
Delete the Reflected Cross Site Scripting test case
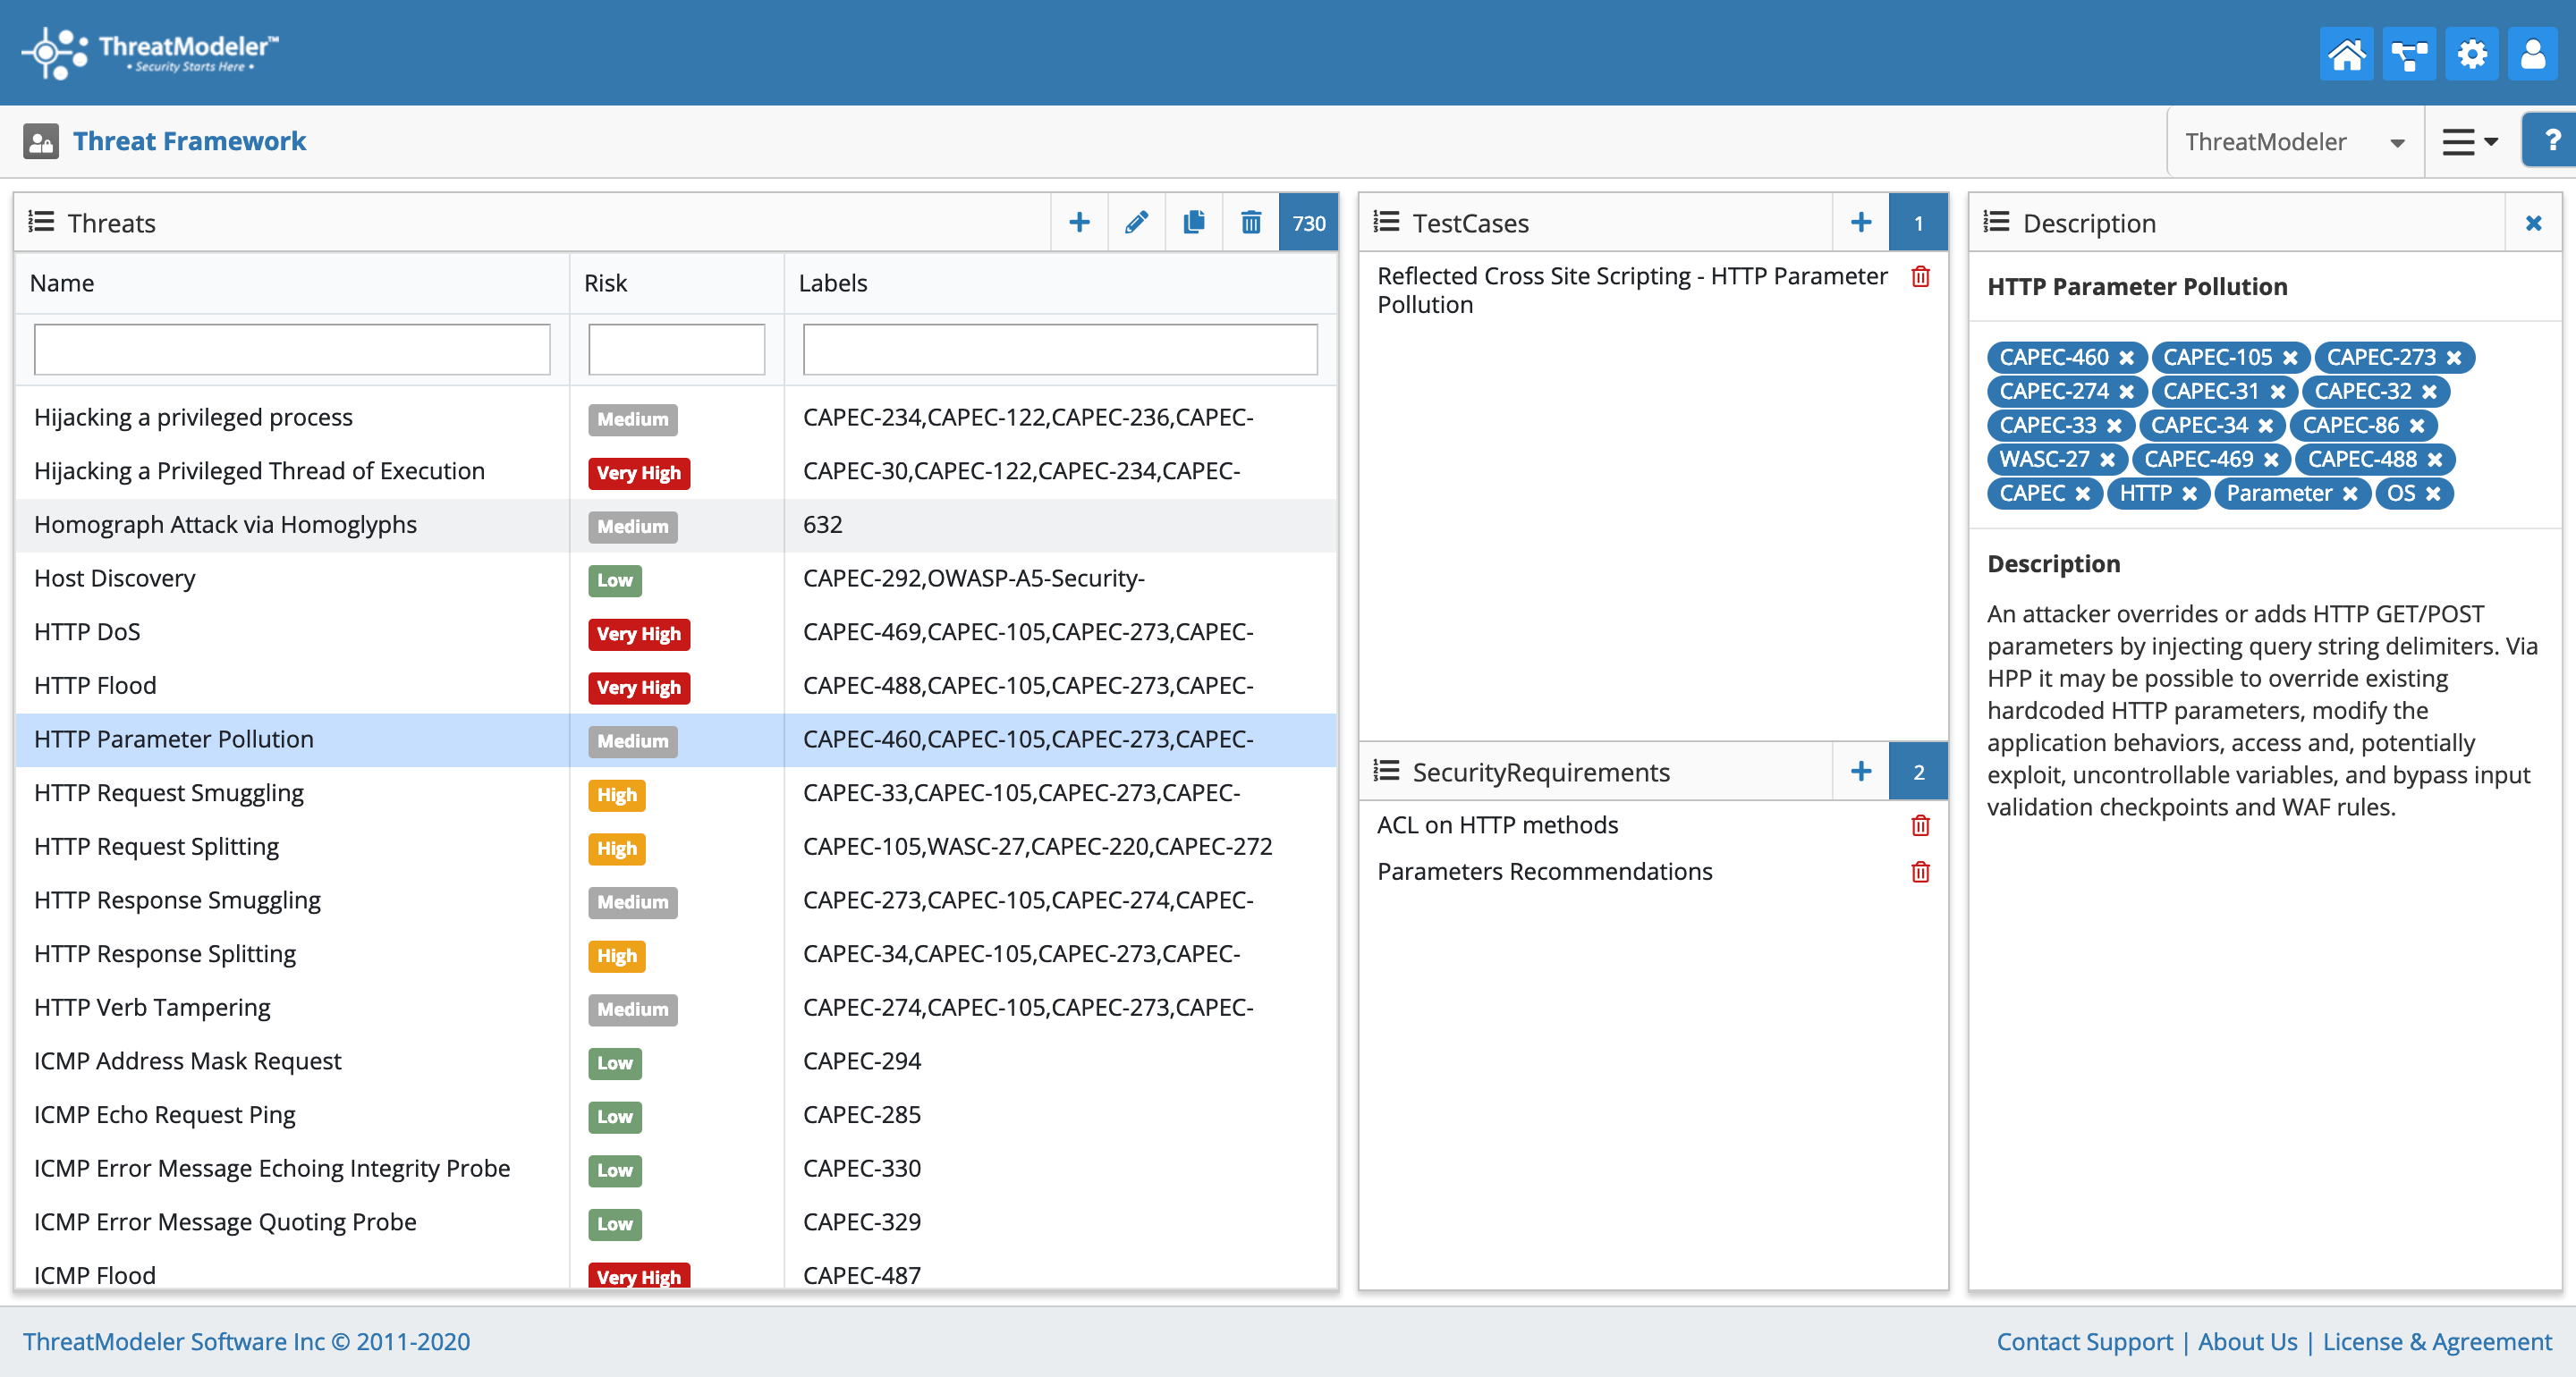click(1920, 277)
